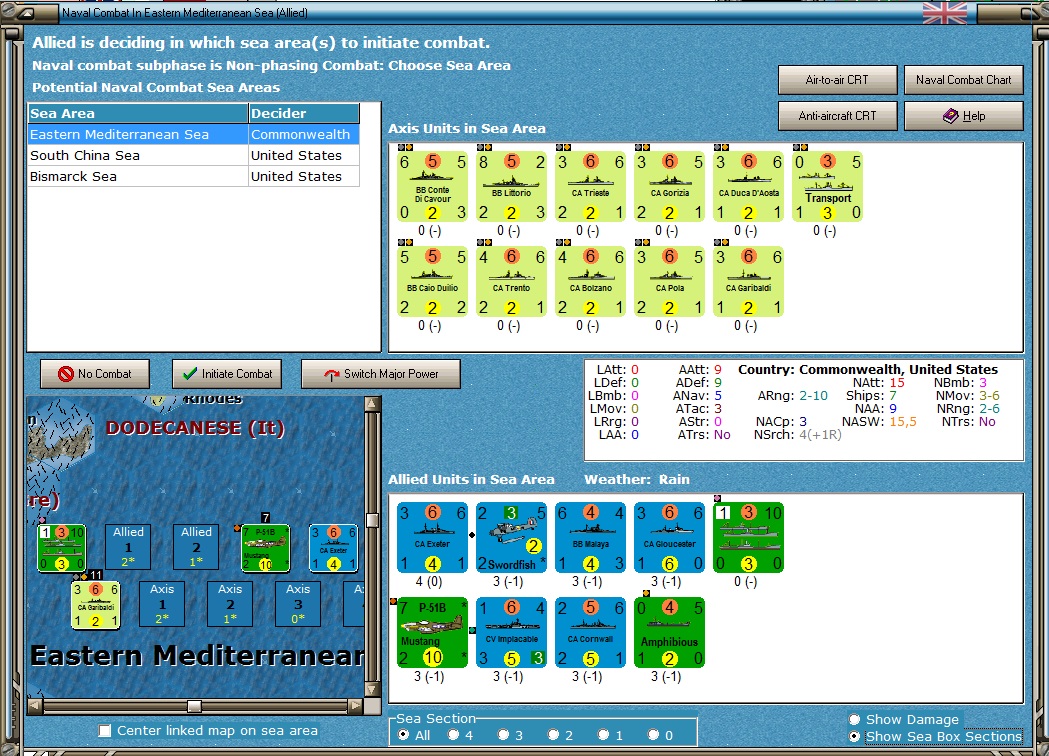Select sea section 1 radio button

click(x=603, y=735)
